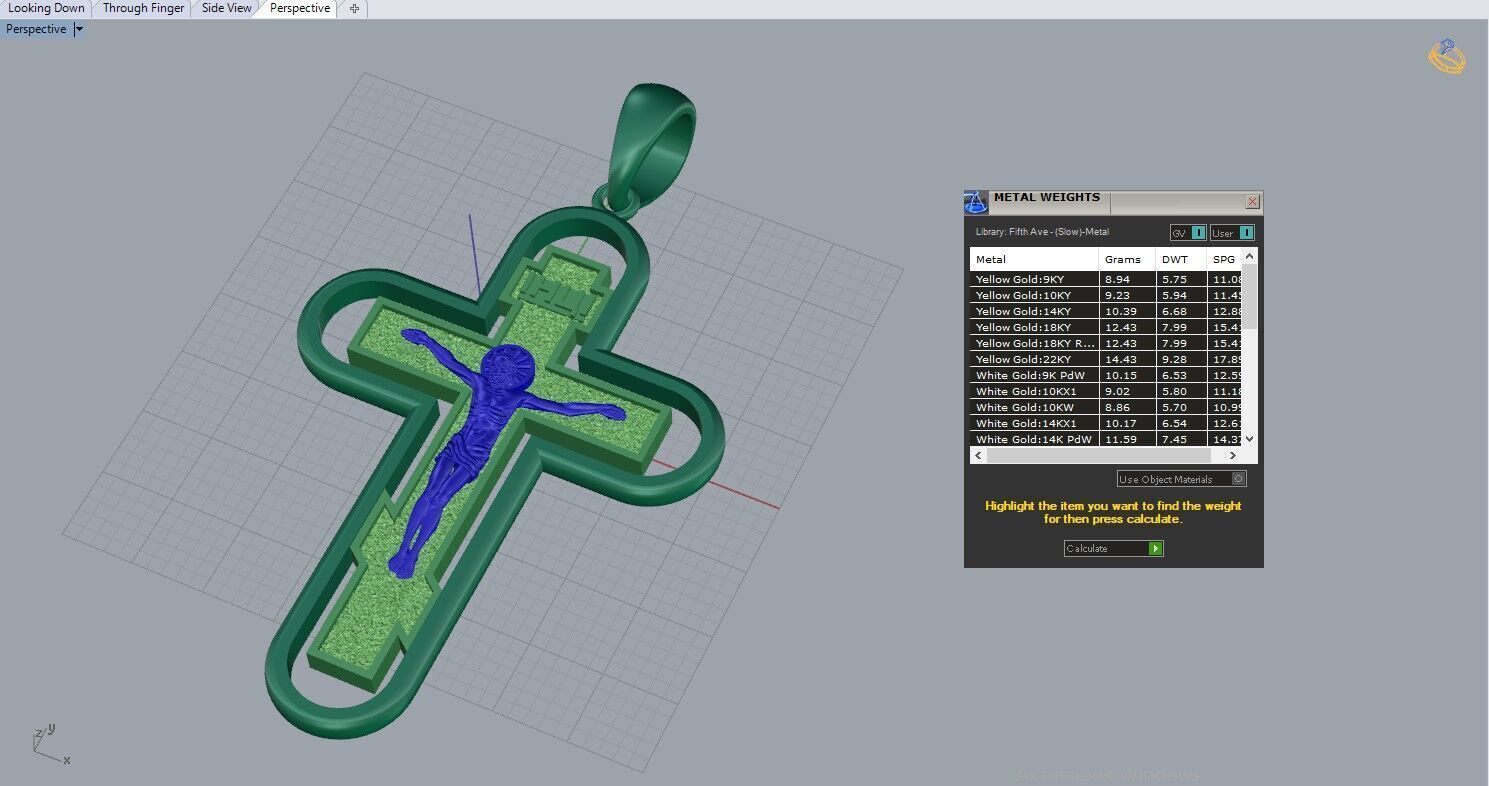Select the Yellow Gold:14KY row
The height and width of the screenshot is (786, 1489).
1105,311
